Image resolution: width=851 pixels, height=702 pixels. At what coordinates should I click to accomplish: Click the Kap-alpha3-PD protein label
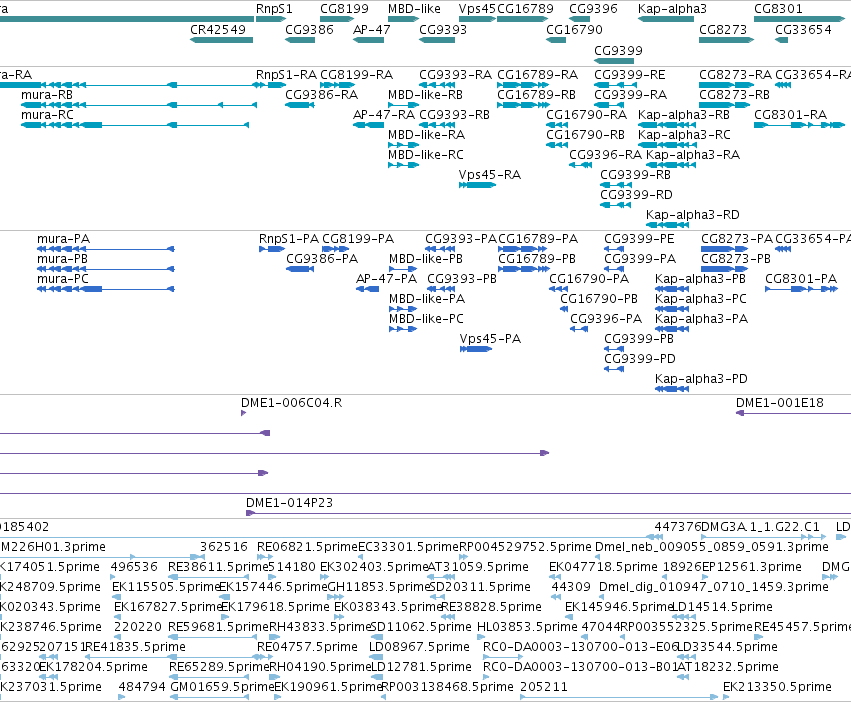701,378
